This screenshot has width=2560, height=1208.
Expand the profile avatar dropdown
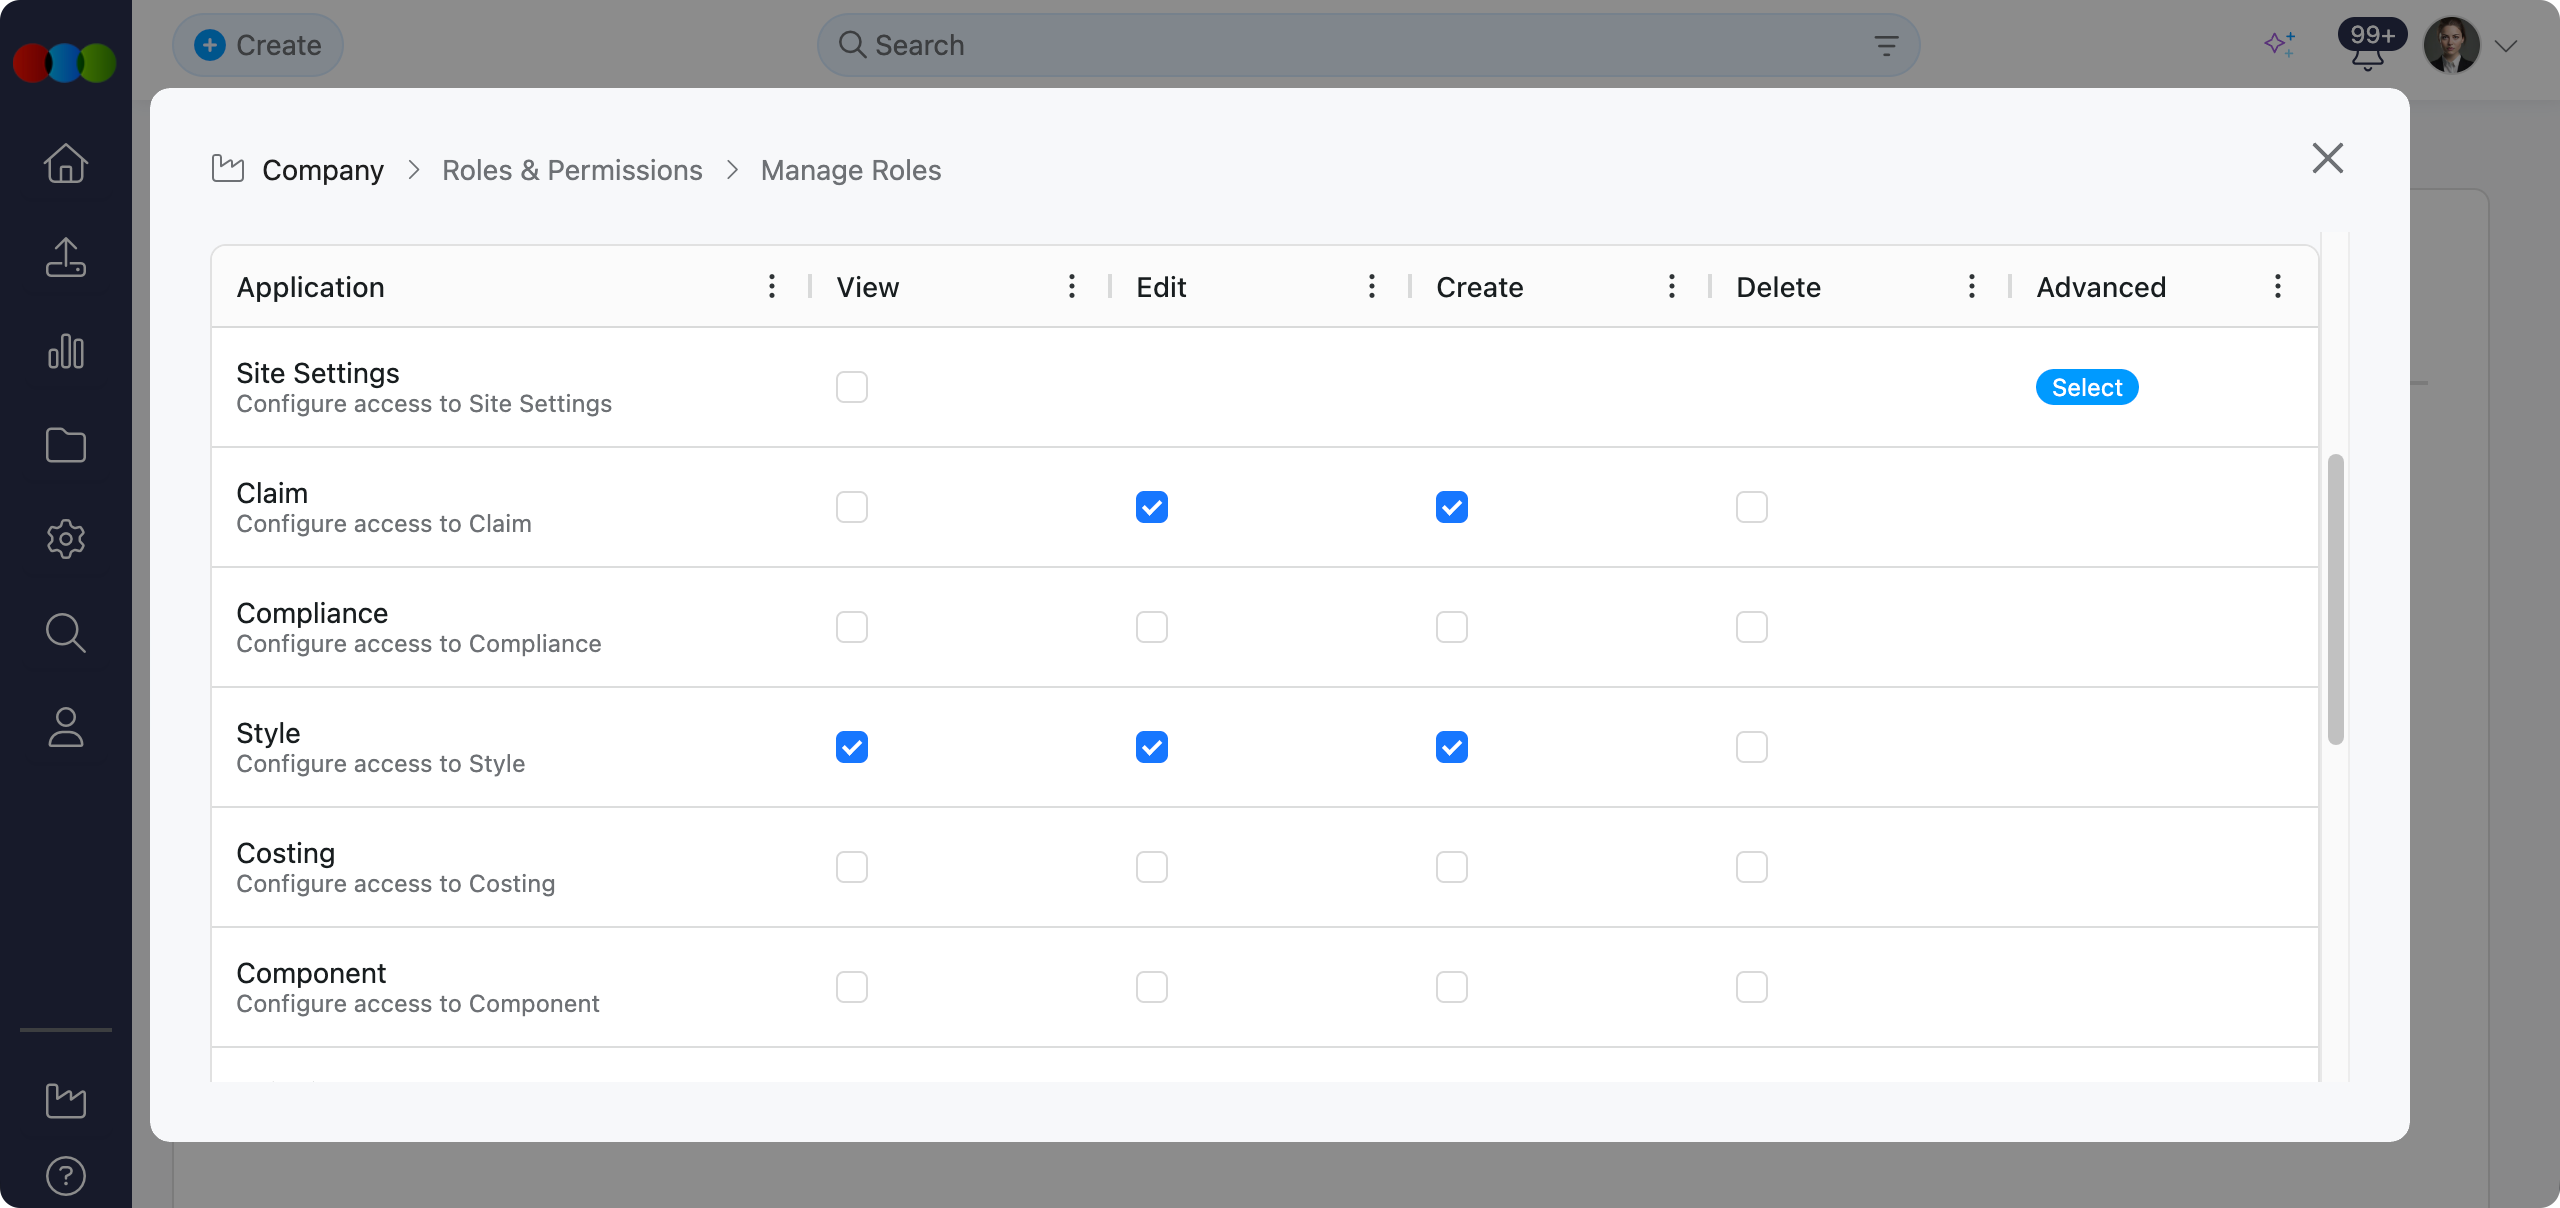coord(2504,45)
